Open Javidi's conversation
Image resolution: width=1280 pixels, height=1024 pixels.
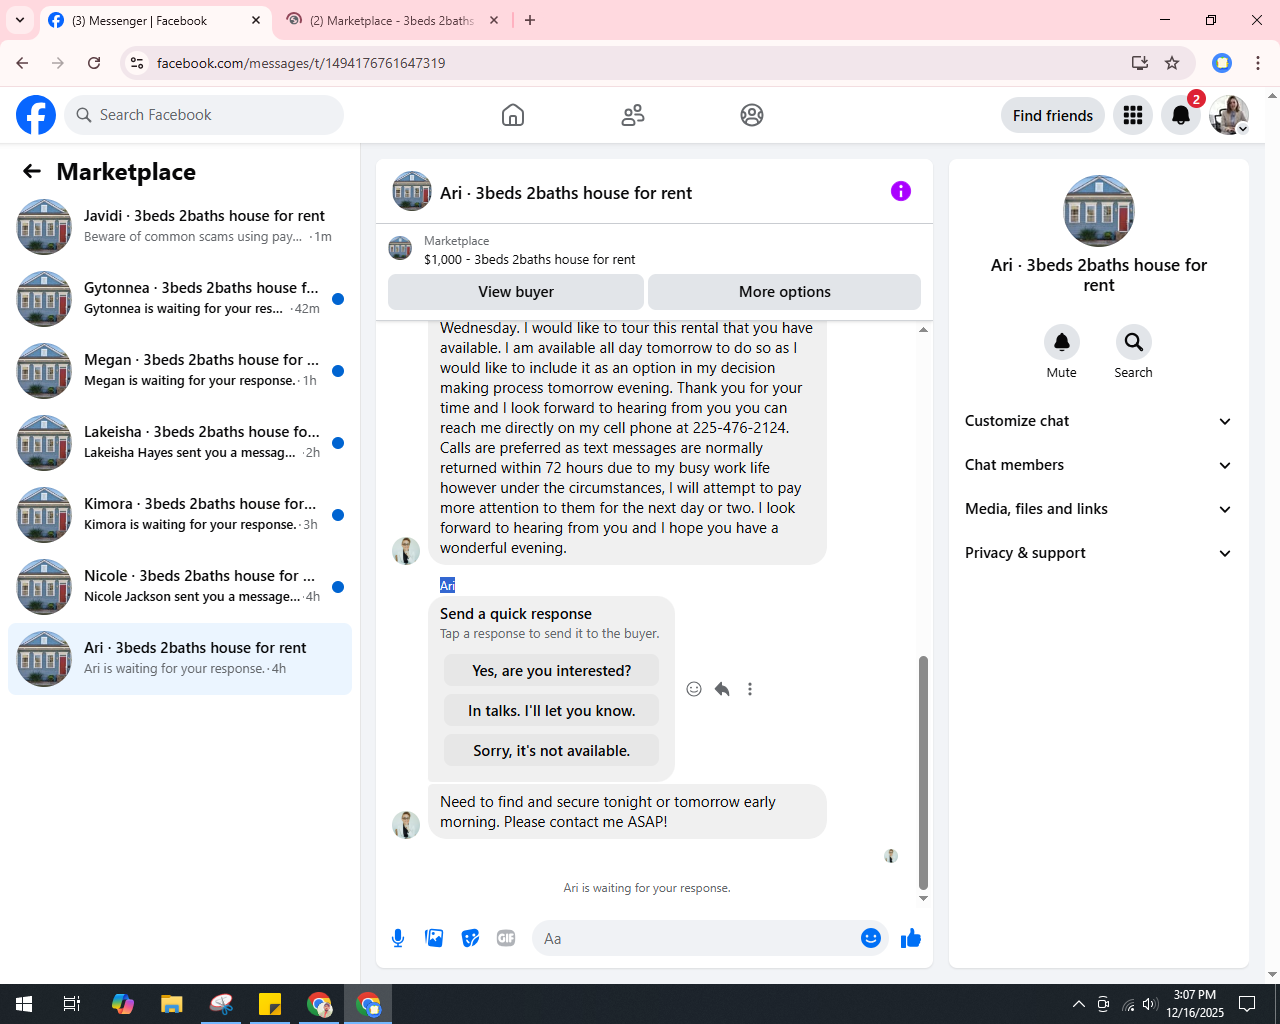tap(180, 227)
